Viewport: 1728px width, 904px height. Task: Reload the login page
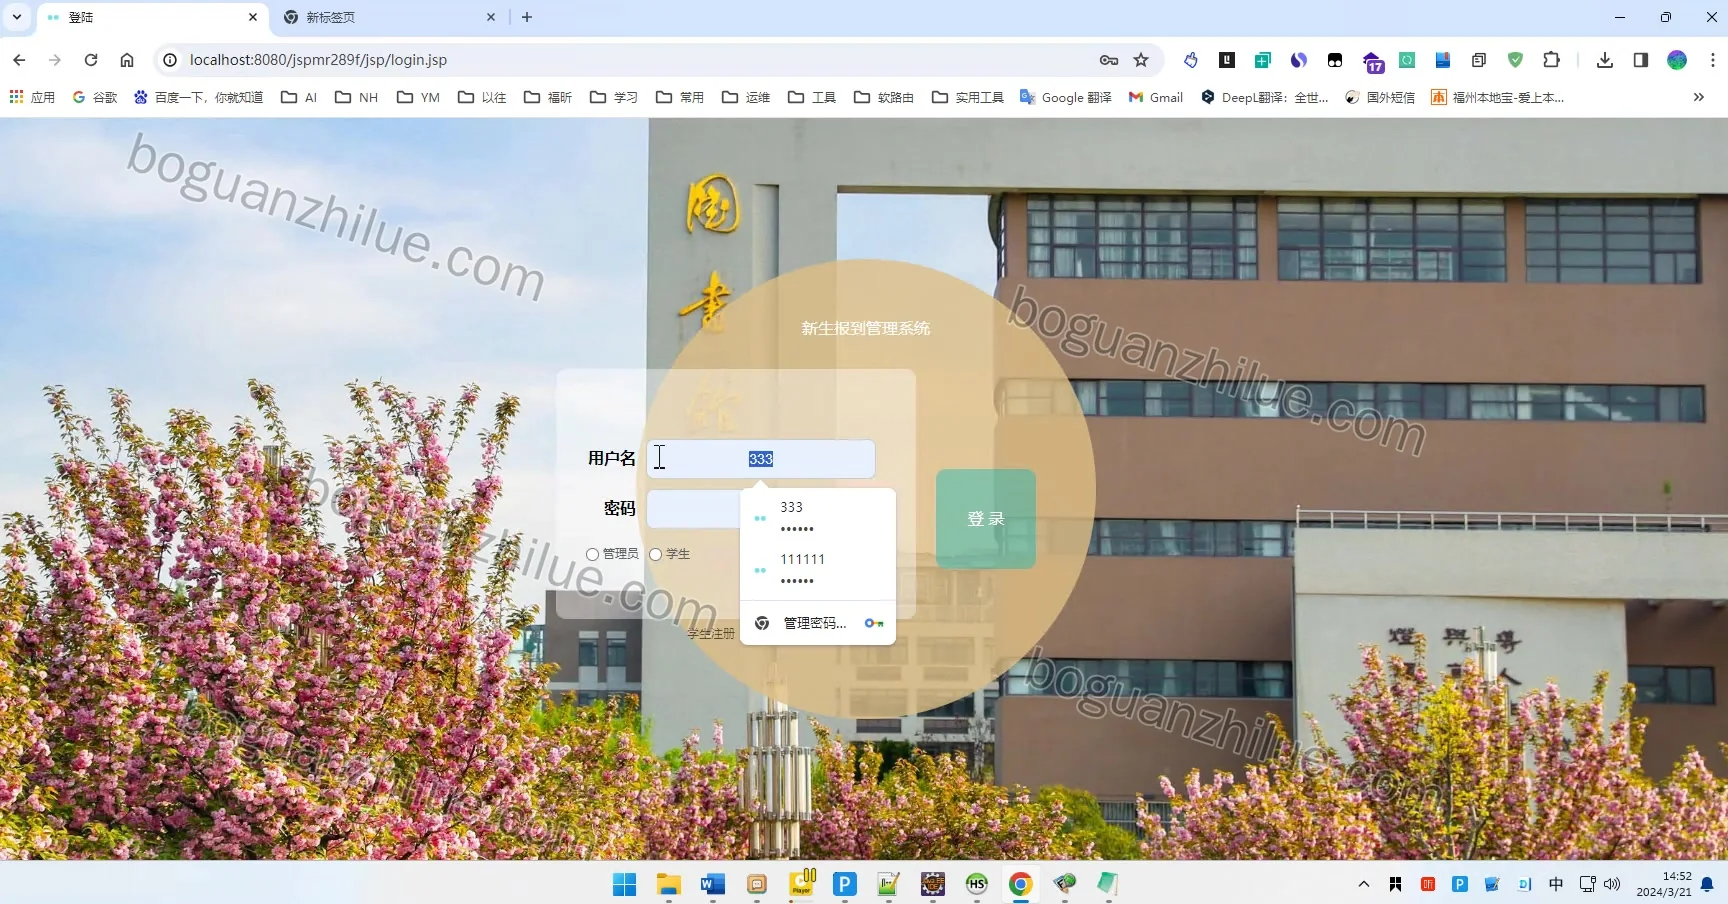coord(91,60)
